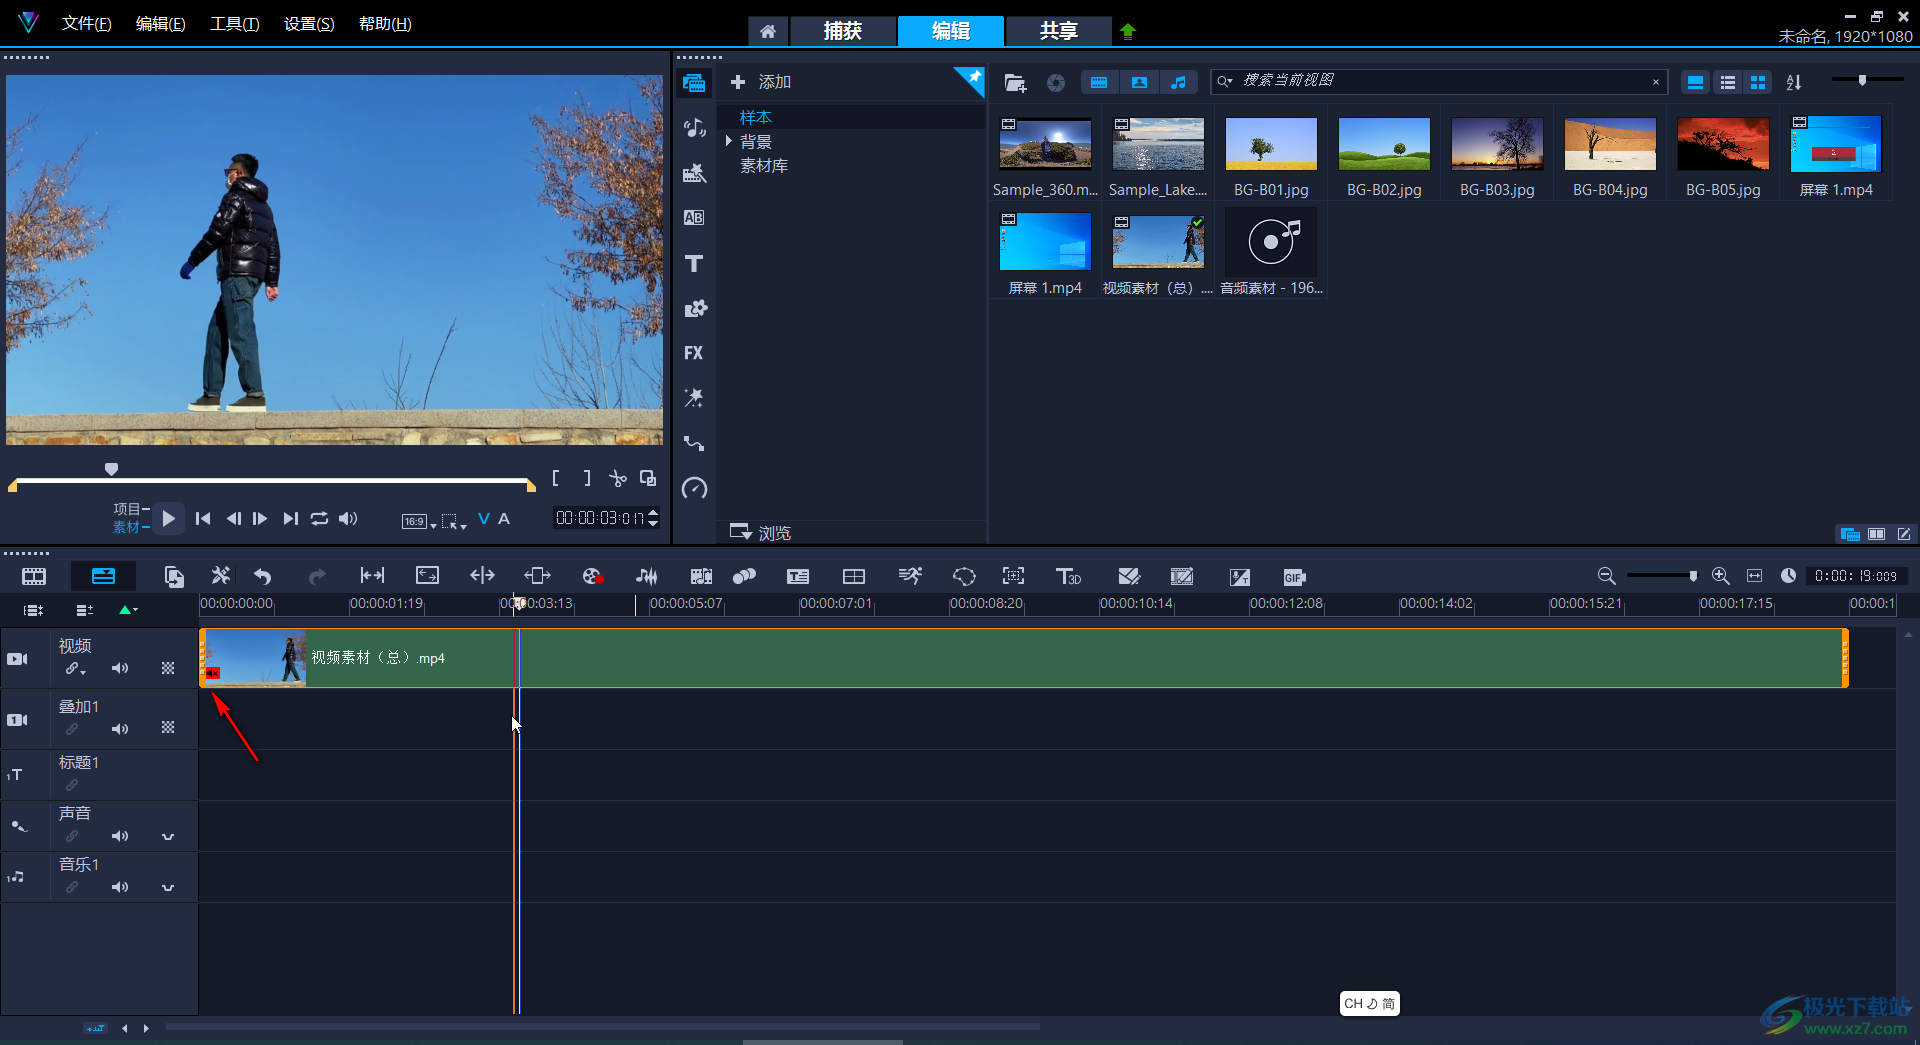Screen dimensions: 1920x1045
Task: Click the split clip scissors icon
Action: pyautogui.click(x=618, y=479)
